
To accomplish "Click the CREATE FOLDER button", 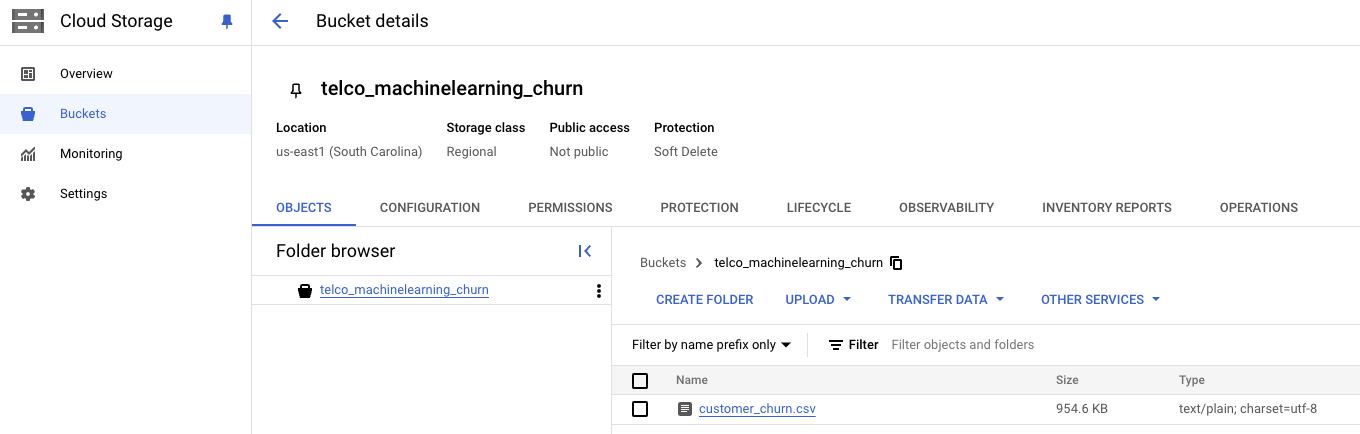I will pyautogui.click(x=705, y=300).
